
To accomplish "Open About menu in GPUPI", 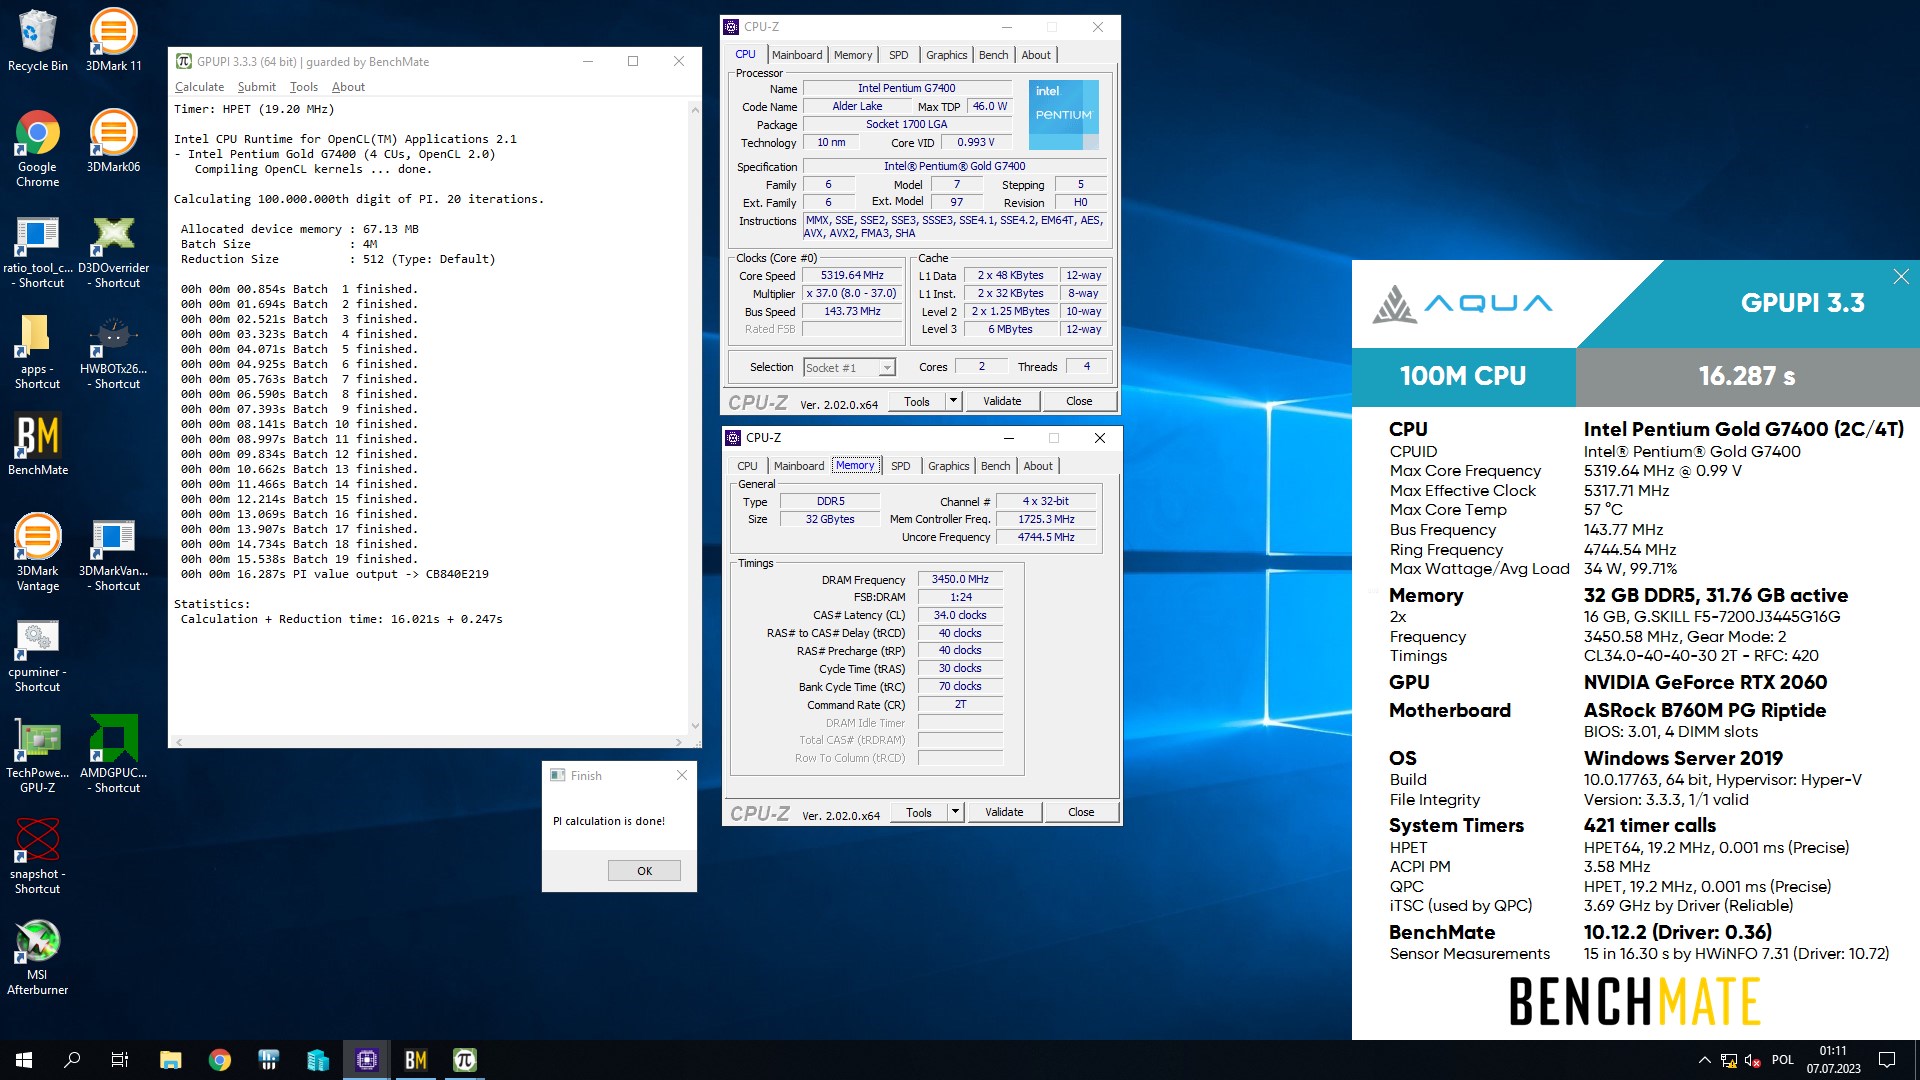I will click(x=348, y=87).
